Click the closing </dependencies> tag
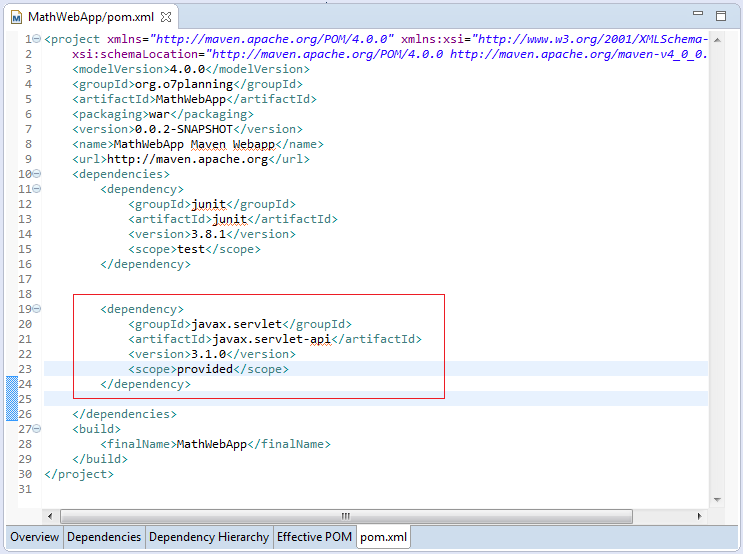This screenshot has height=554, width=743. pyautogui.click(x=125, y=414)
